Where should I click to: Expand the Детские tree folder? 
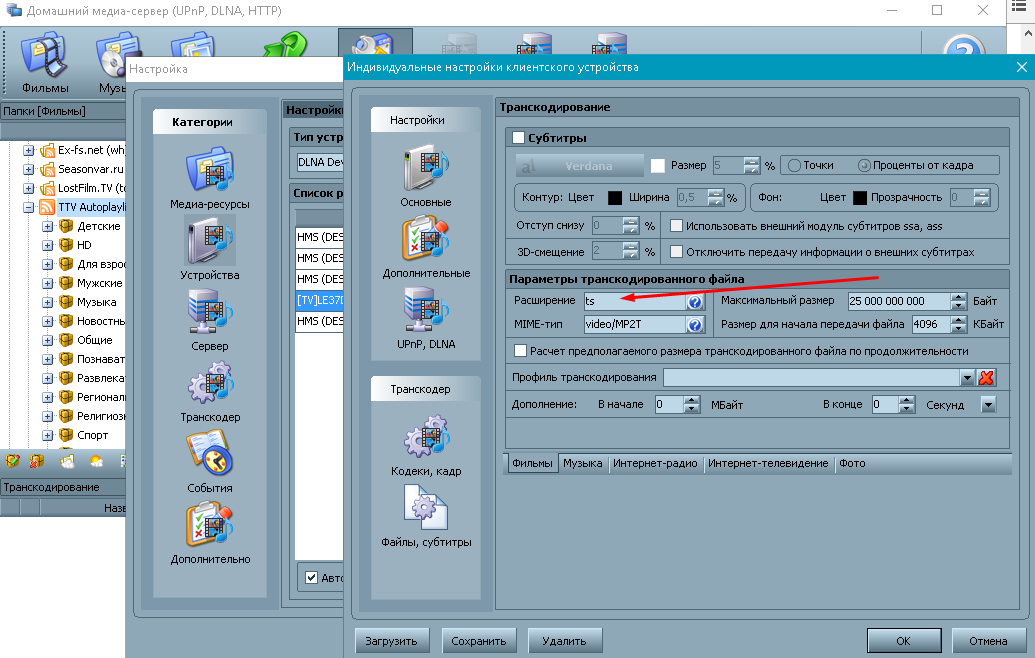[47, 226]
